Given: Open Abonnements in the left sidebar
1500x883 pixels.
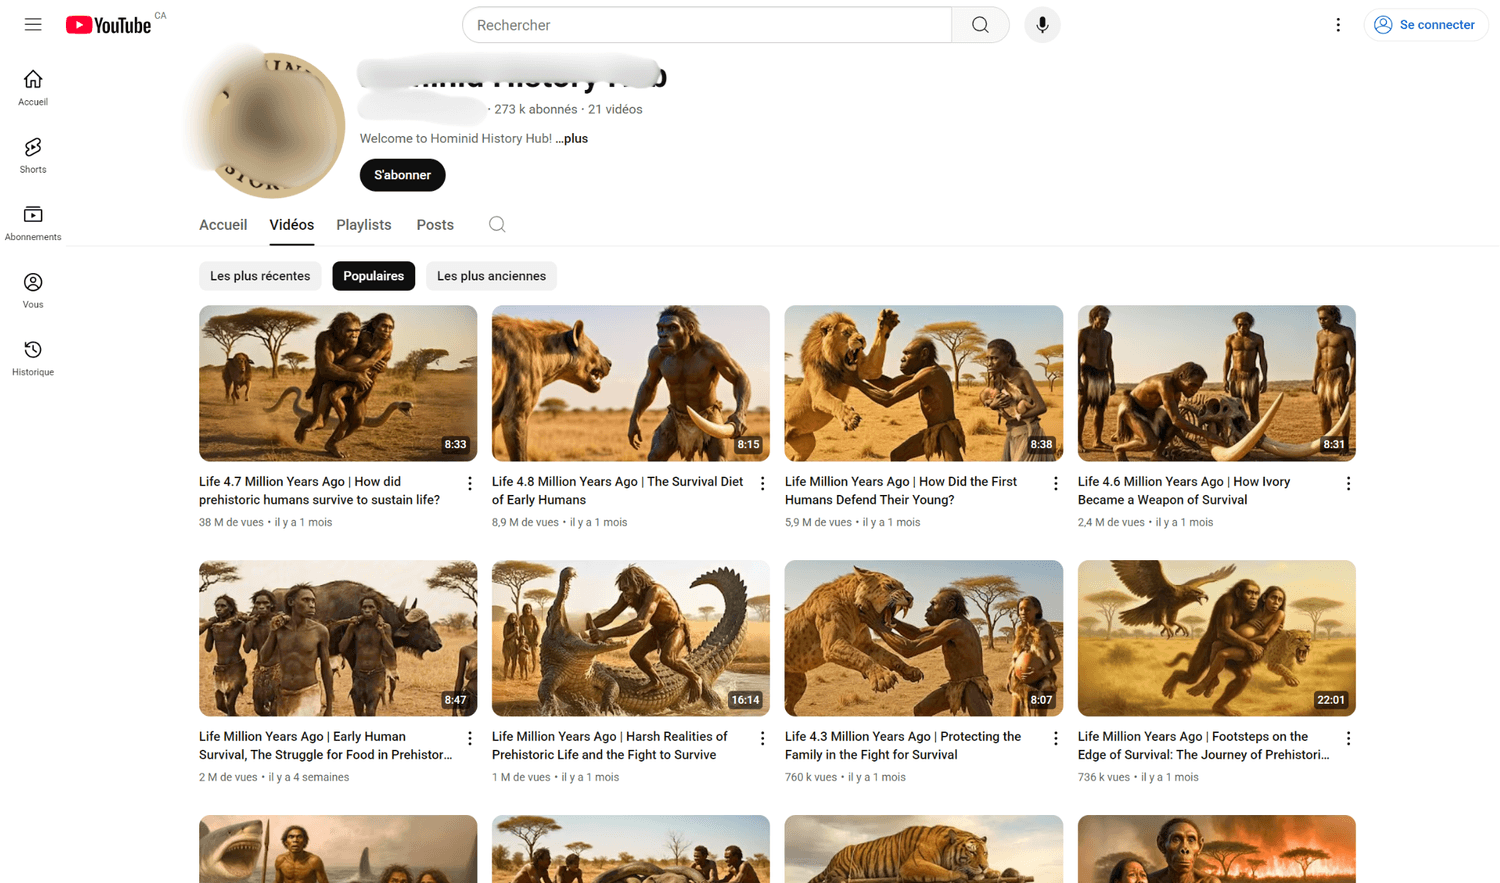Looking at the screenshot, I should tap(33, 223).
